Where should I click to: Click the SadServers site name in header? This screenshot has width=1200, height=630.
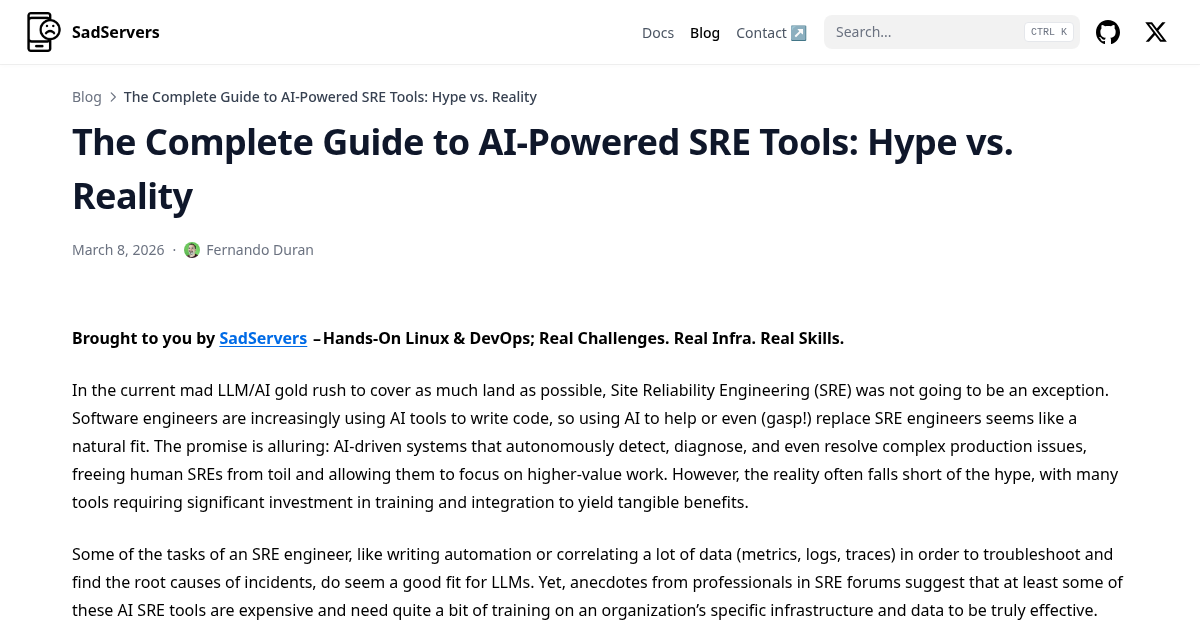[x=116, y=32]
